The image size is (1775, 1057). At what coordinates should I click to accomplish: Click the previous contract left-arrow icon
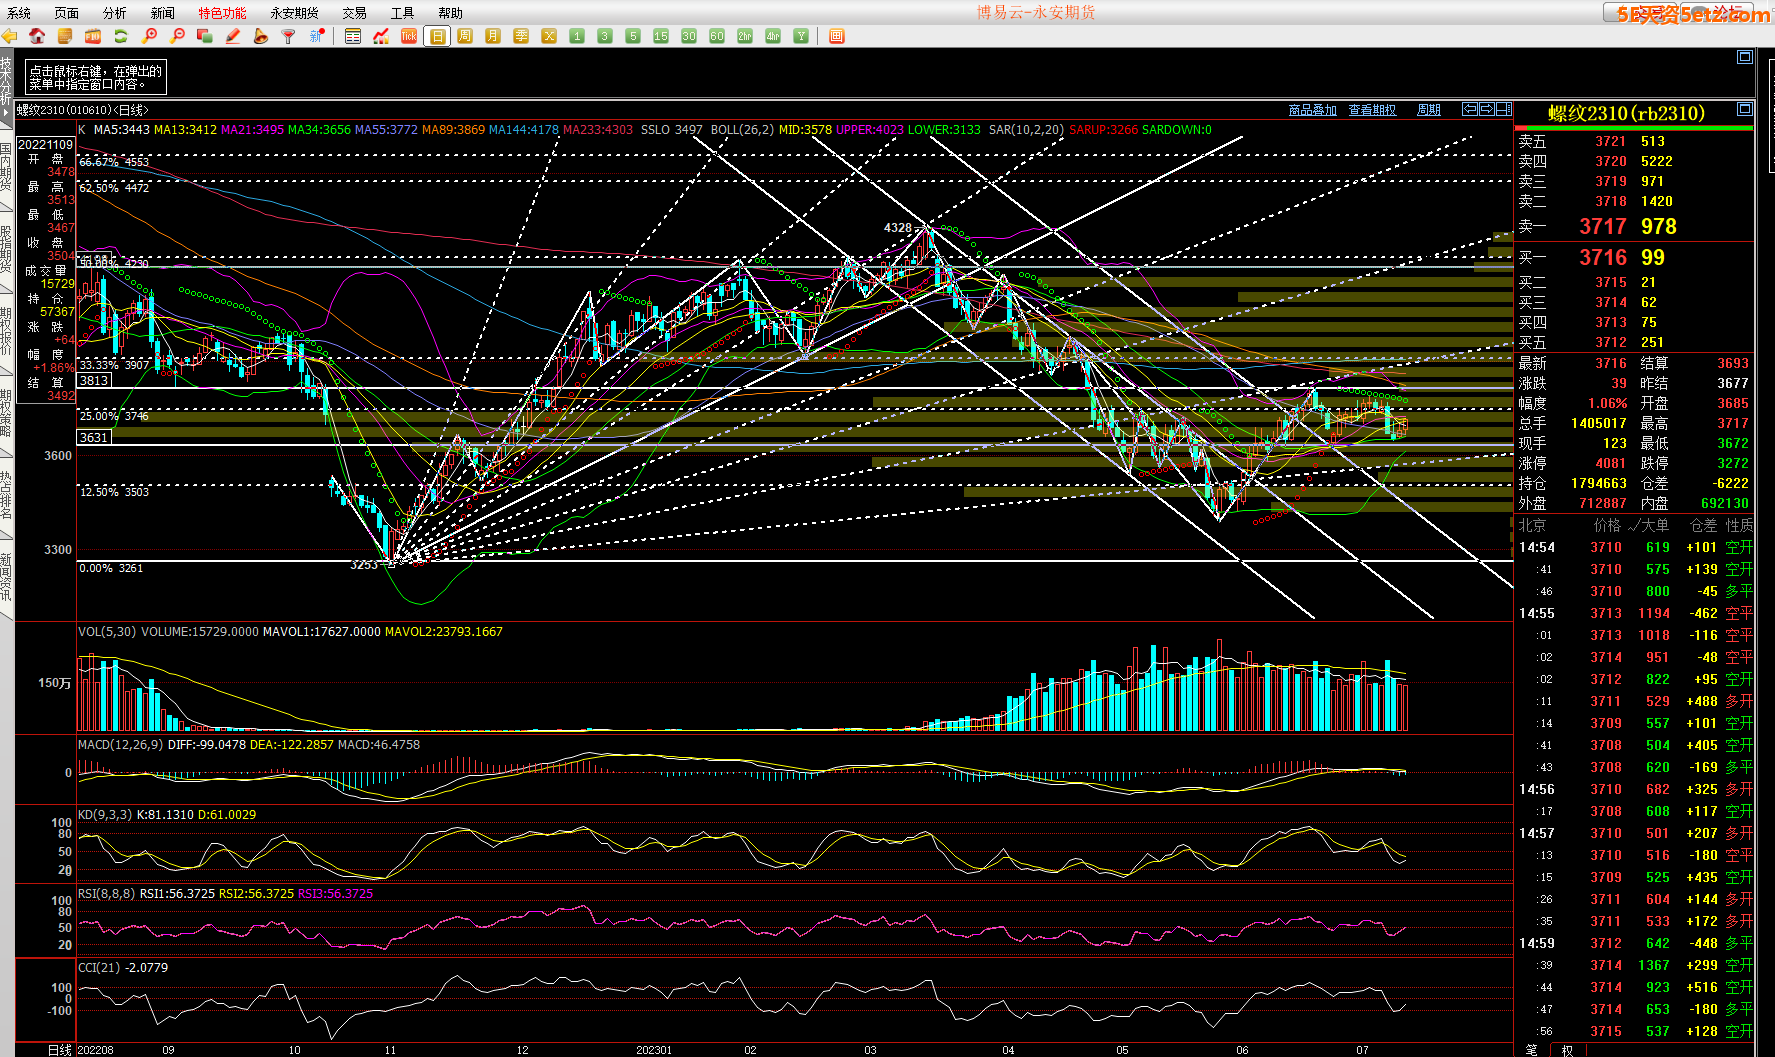tap(1470, 109)
